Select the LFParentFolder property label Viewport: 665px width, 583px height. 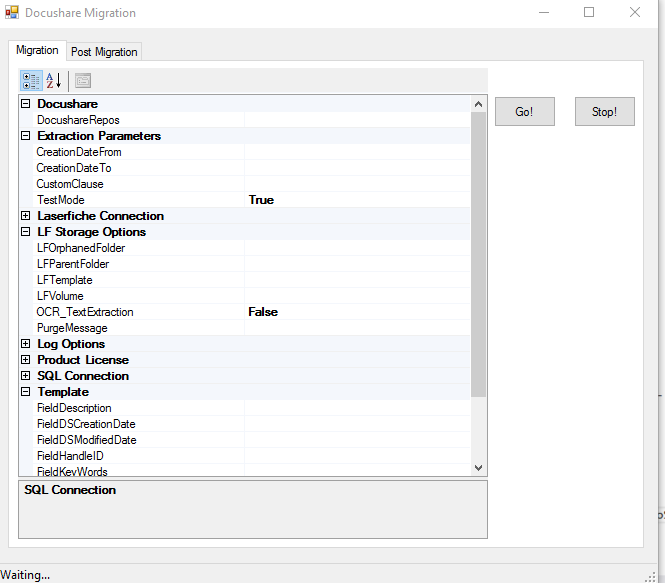[73, 264]
